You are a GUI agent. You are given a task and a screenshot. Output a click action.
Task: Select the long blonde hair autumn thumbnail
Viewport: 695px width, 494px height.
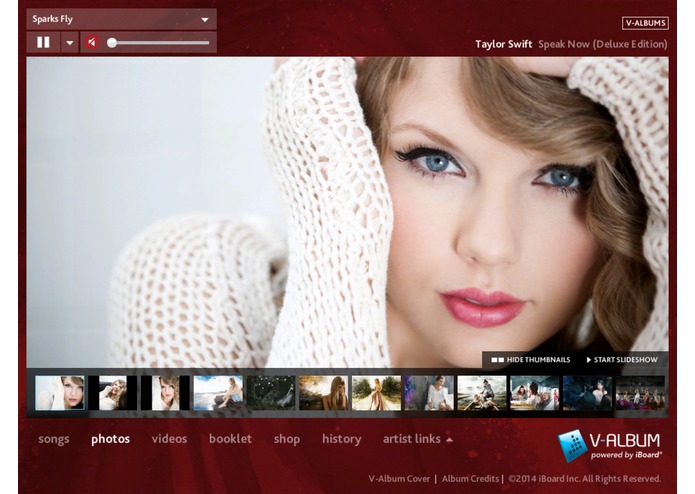click(324, 393)
